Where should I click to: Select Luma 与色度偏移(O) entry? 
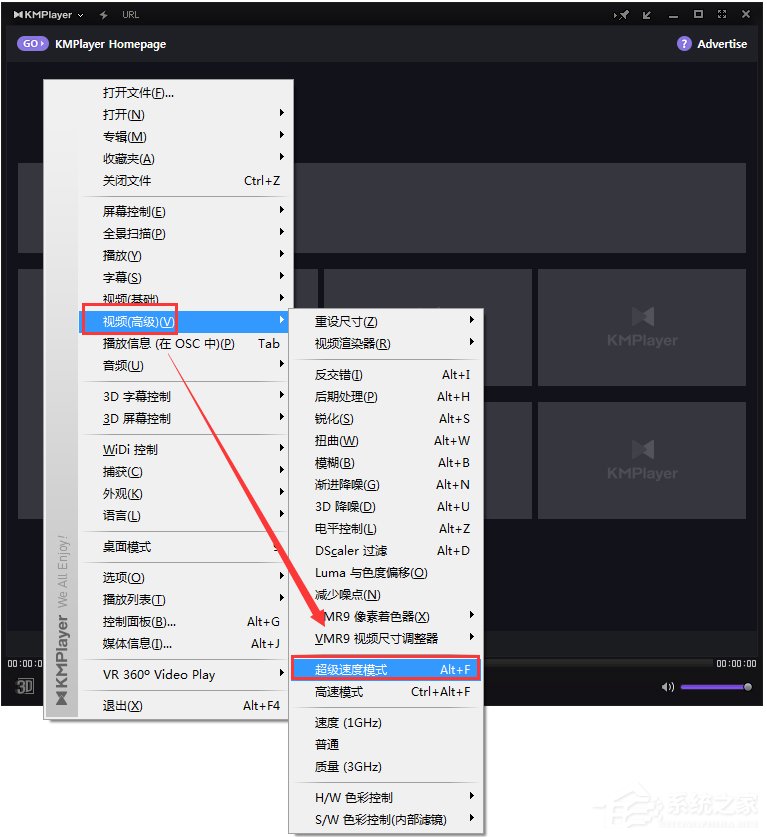pyautogui.click(x=386, y=573)
